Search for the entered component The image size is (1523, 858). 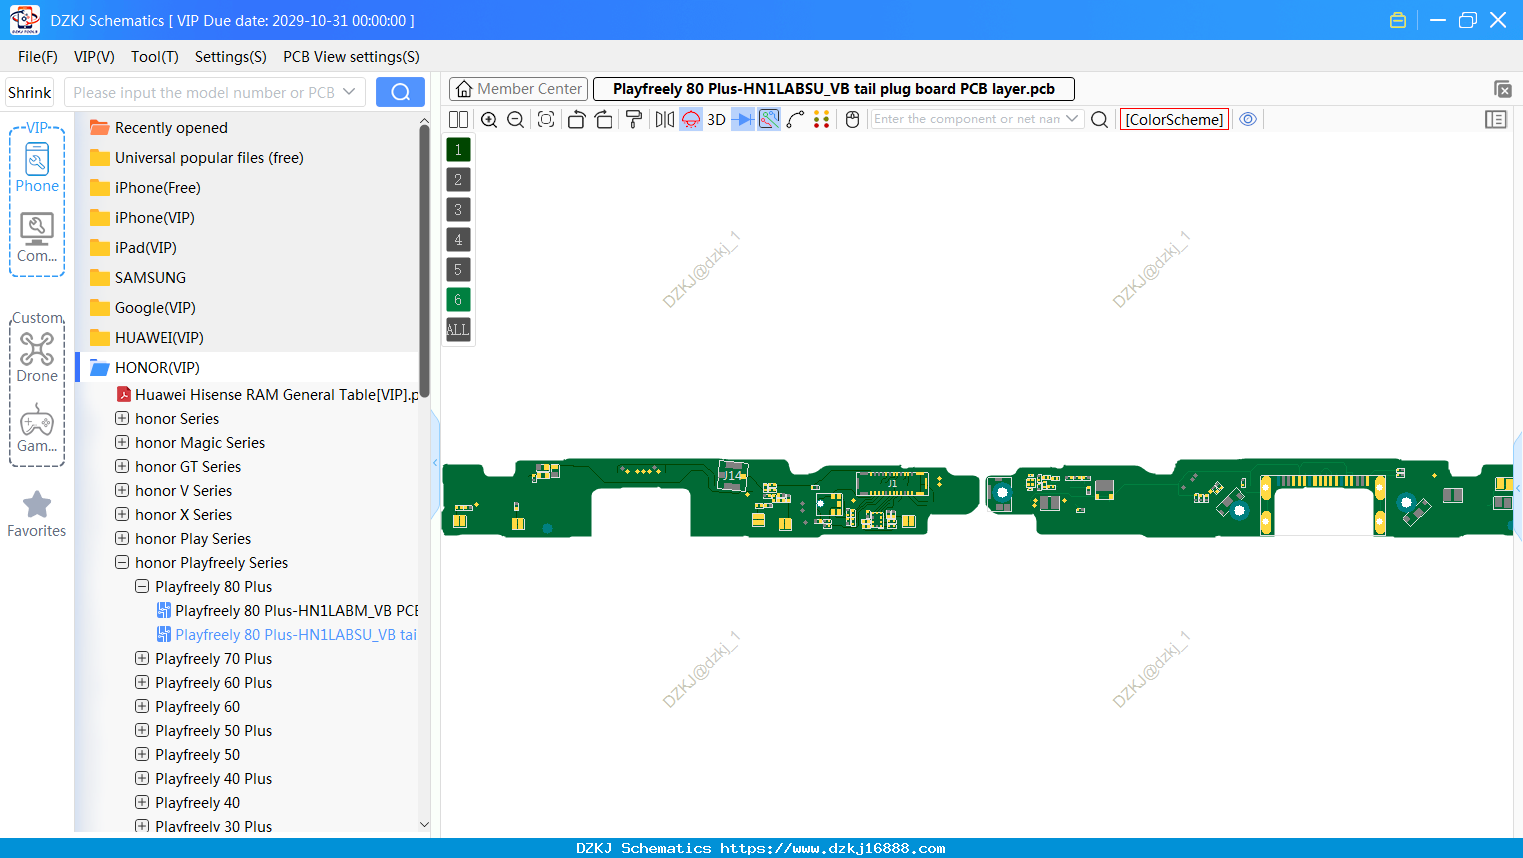[1099, 119]
